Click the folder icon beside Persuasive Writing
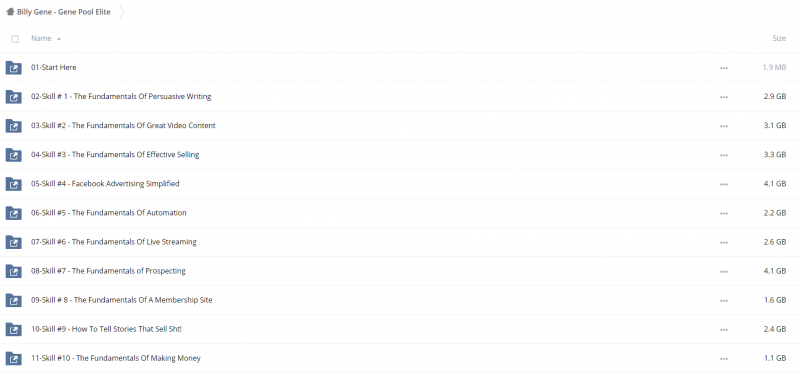This screenshot has width=800, height=373. pyautogui.click(x=14, y=96)
